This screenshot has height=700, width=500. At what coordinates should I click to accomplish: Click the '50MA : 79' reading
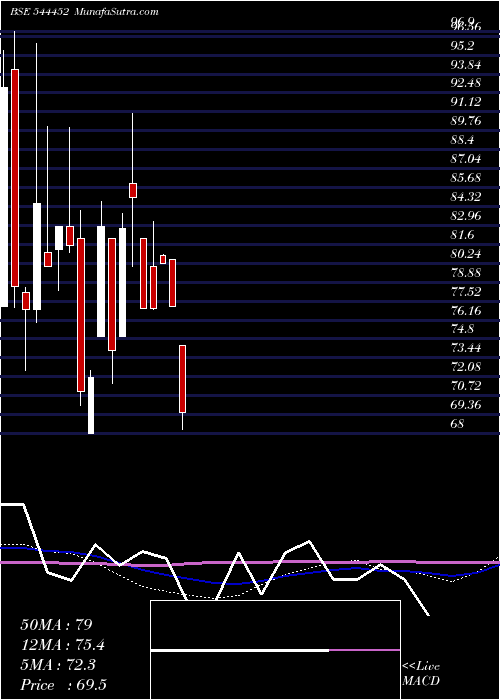point(56,625)
